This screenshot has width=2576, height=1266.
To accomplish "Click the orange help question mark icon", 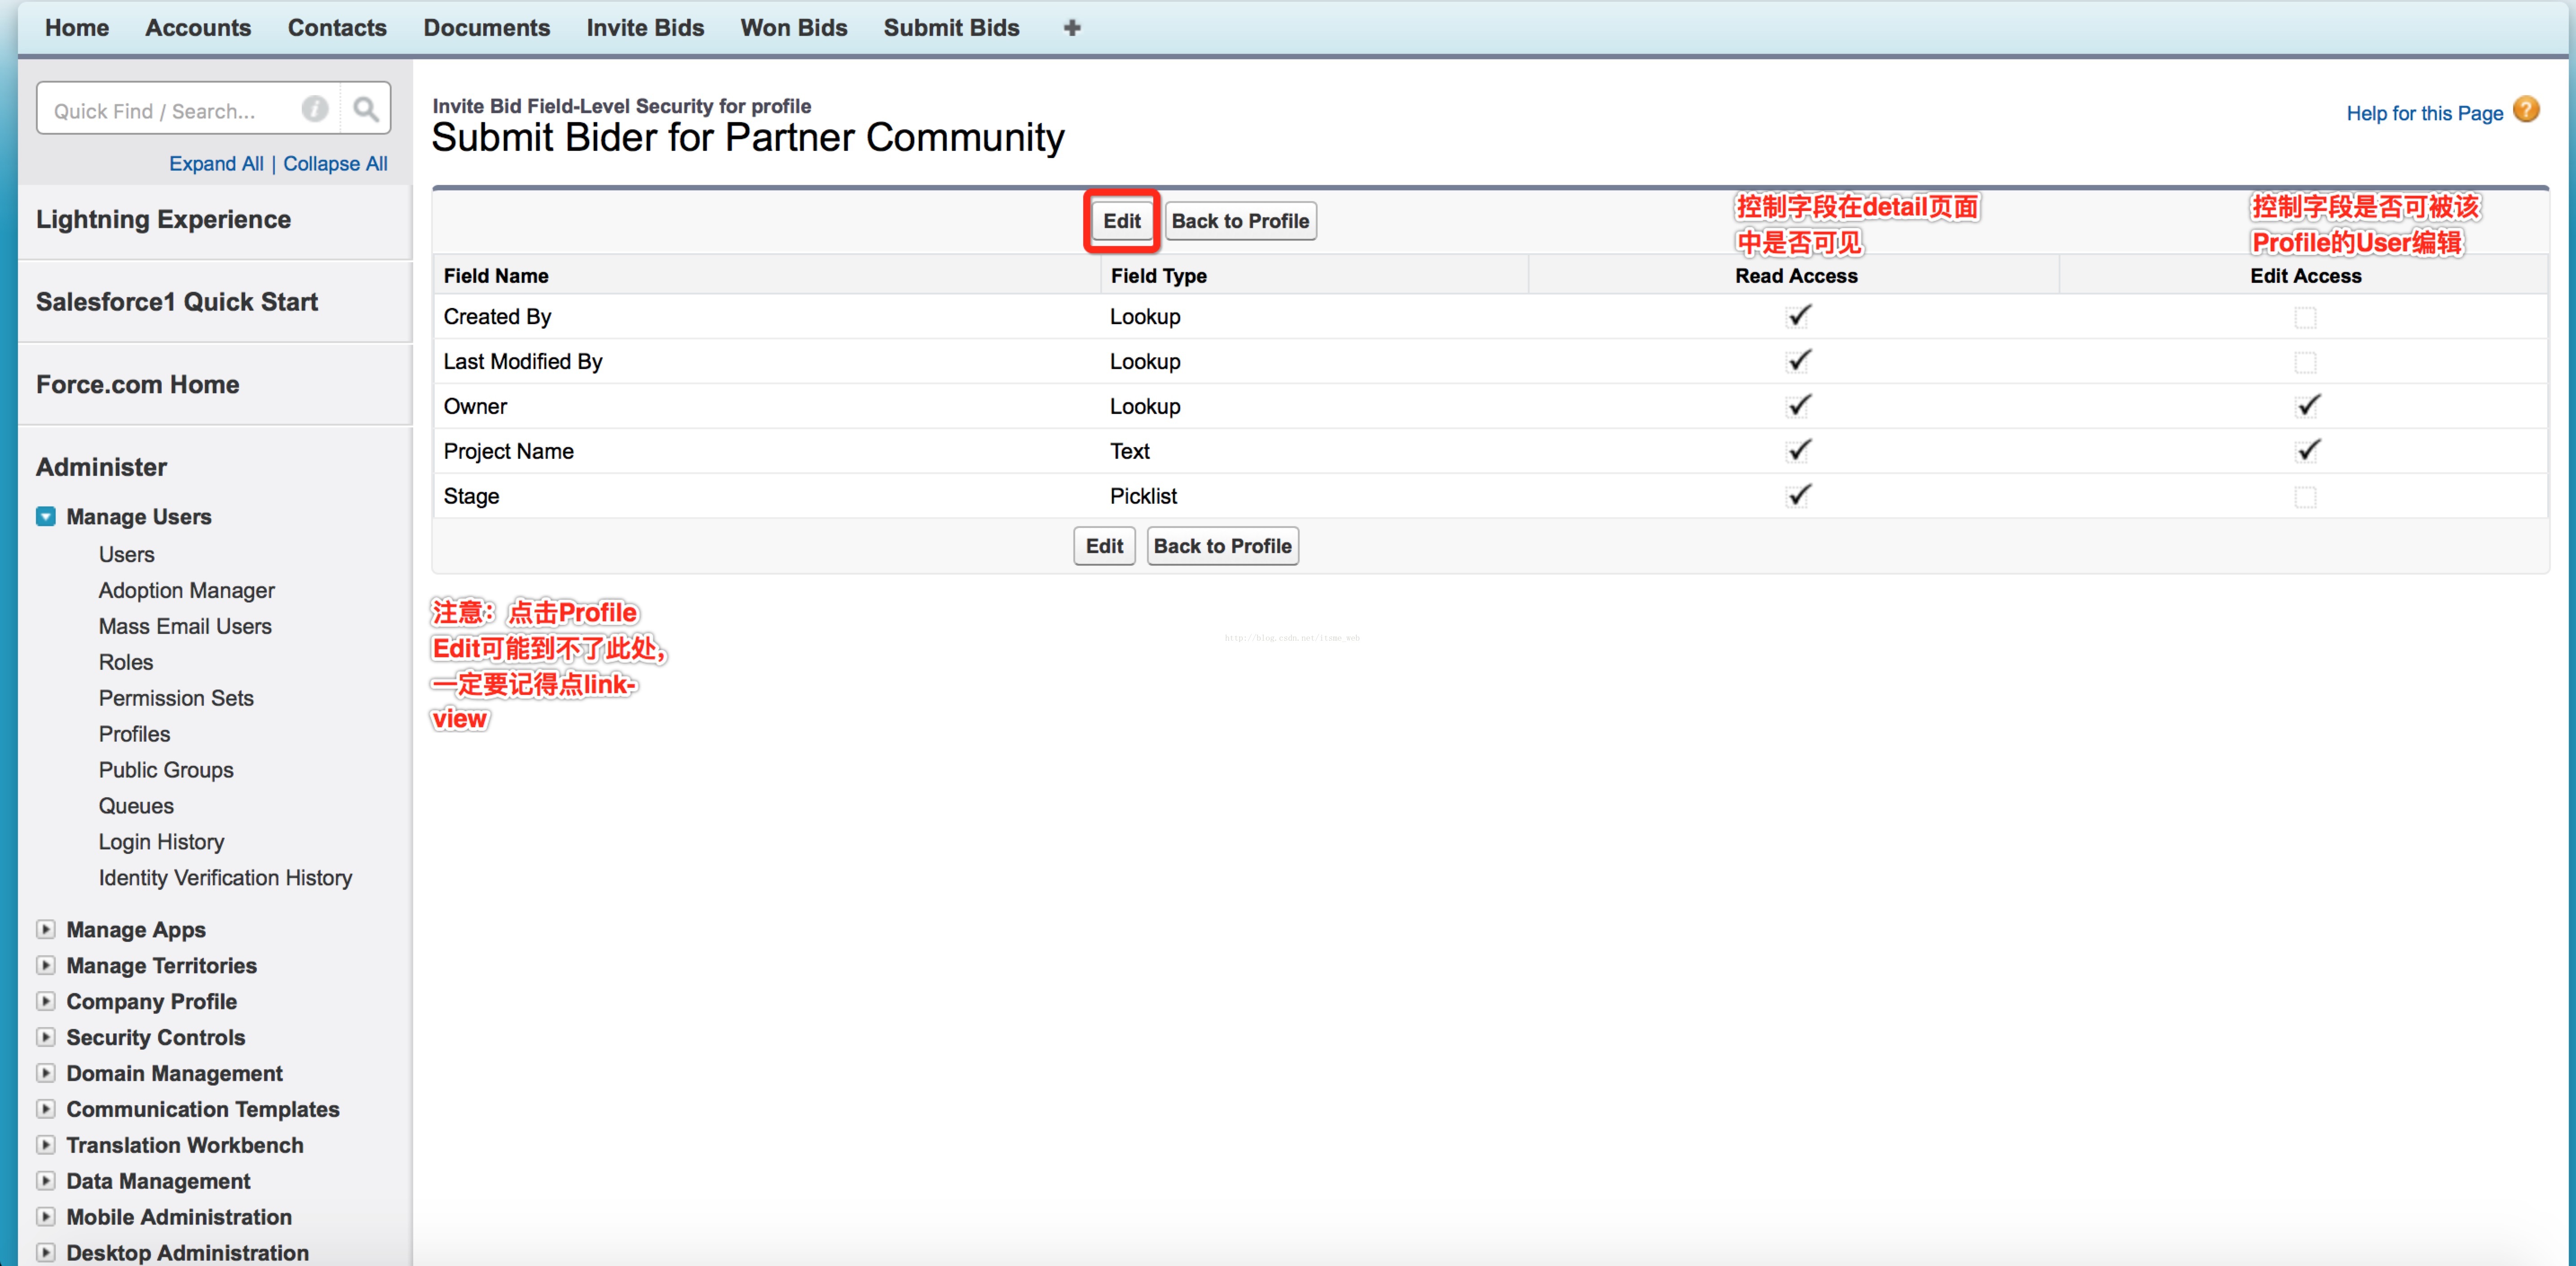I will pyautogui.click(x=2526, y=110).
